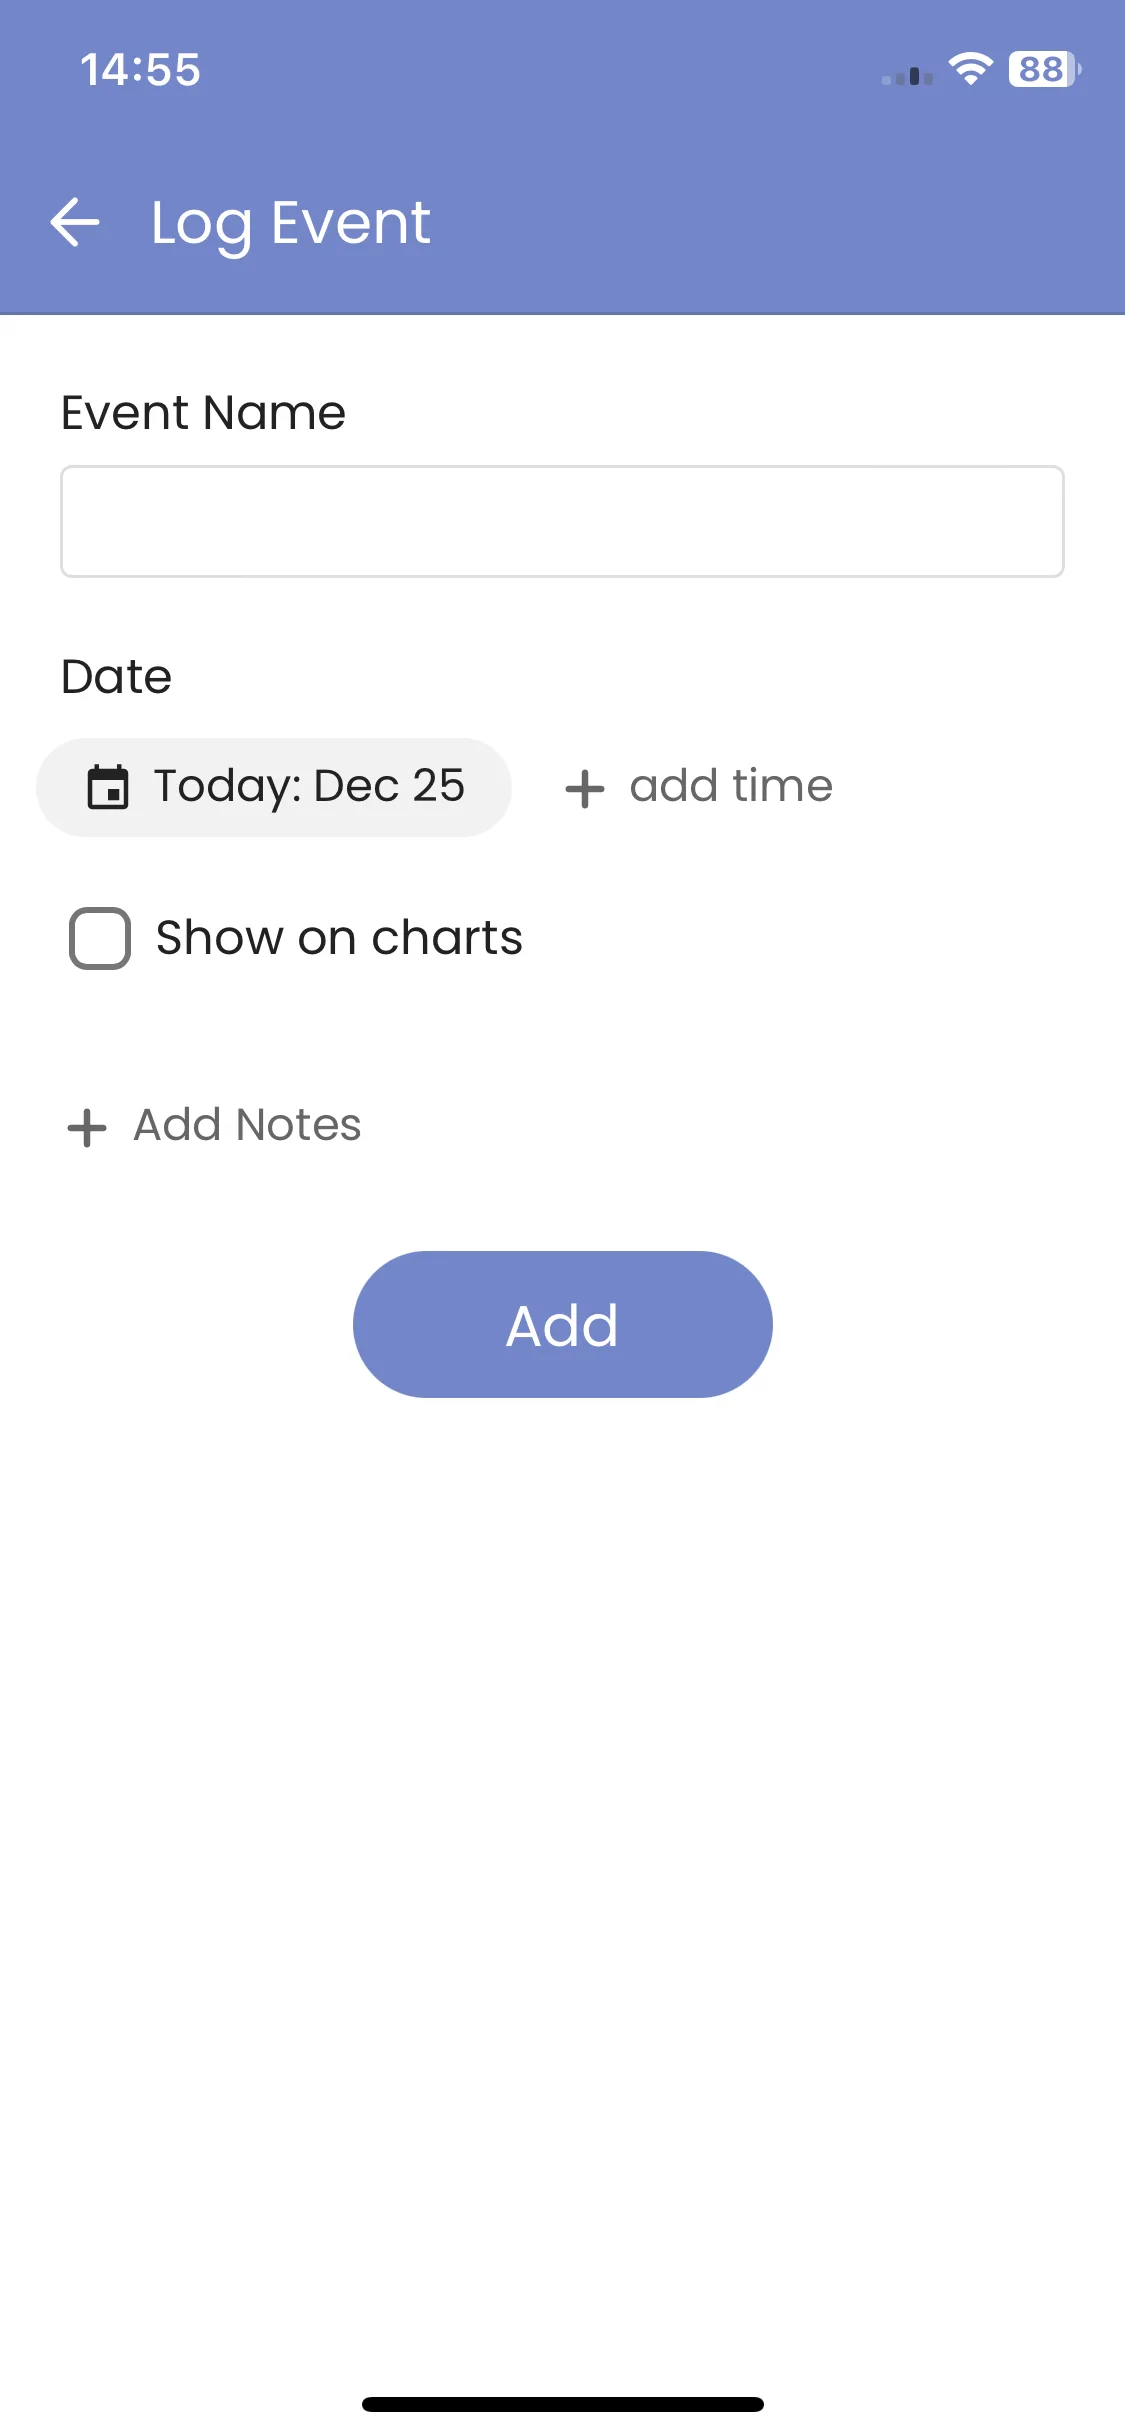Image resolution: width=1125 pixels, height=2436 pixels.
Task: Click the Event Name label
Action: coord(203,413)
